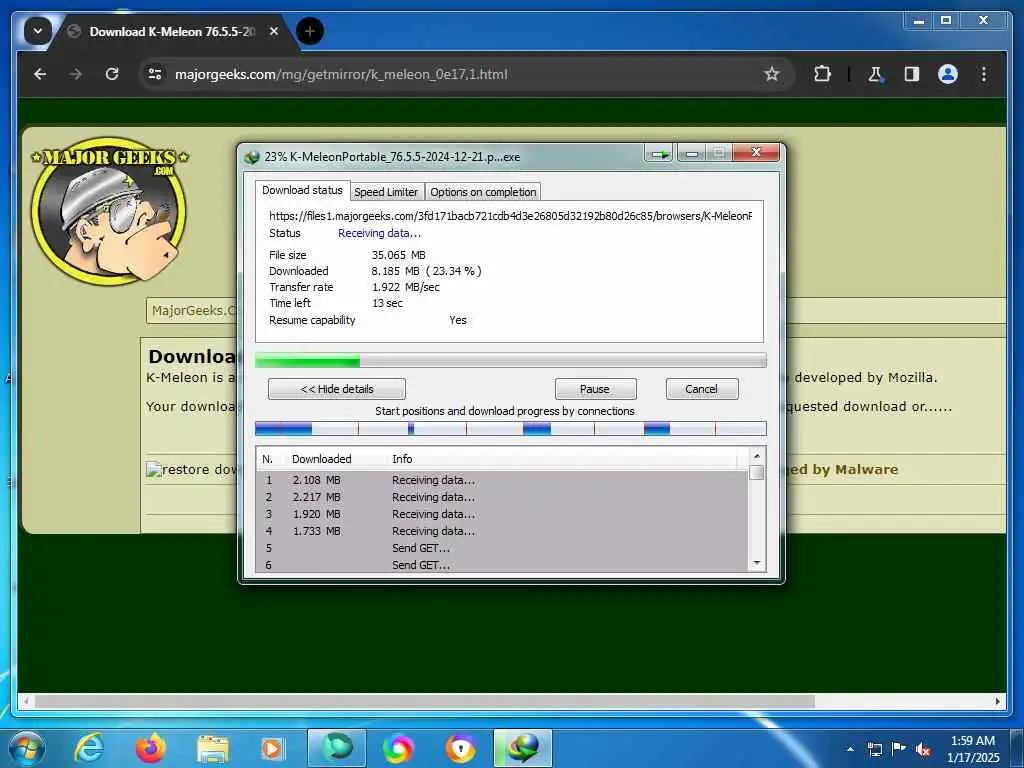The height and width of the screenshot is (768, 1024).
Task: Select connection row 5 Send GET
Action: [502, 548]
